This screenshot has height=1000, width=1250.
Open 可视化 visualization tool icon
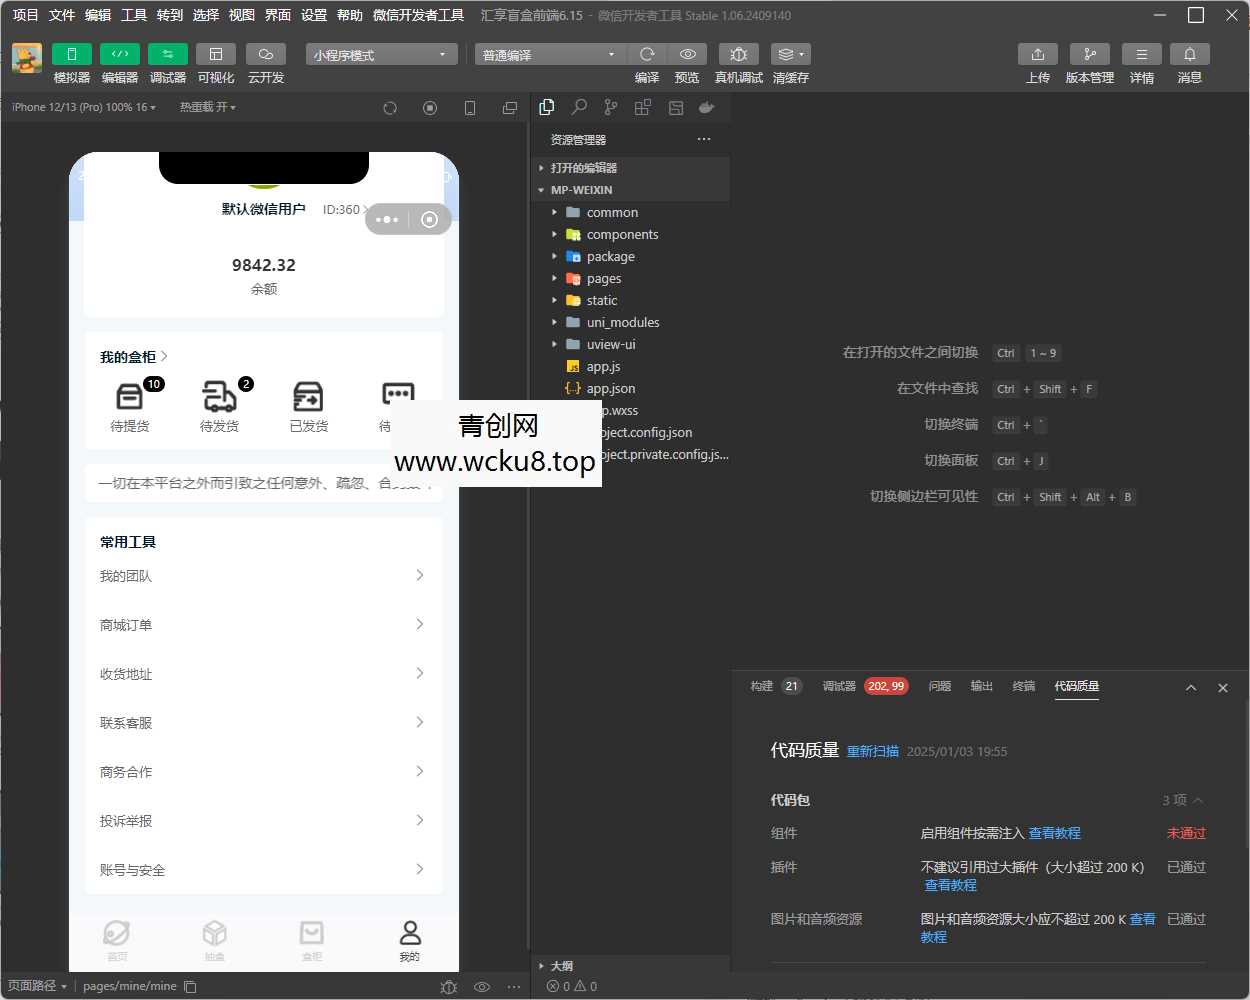[216, 54]
